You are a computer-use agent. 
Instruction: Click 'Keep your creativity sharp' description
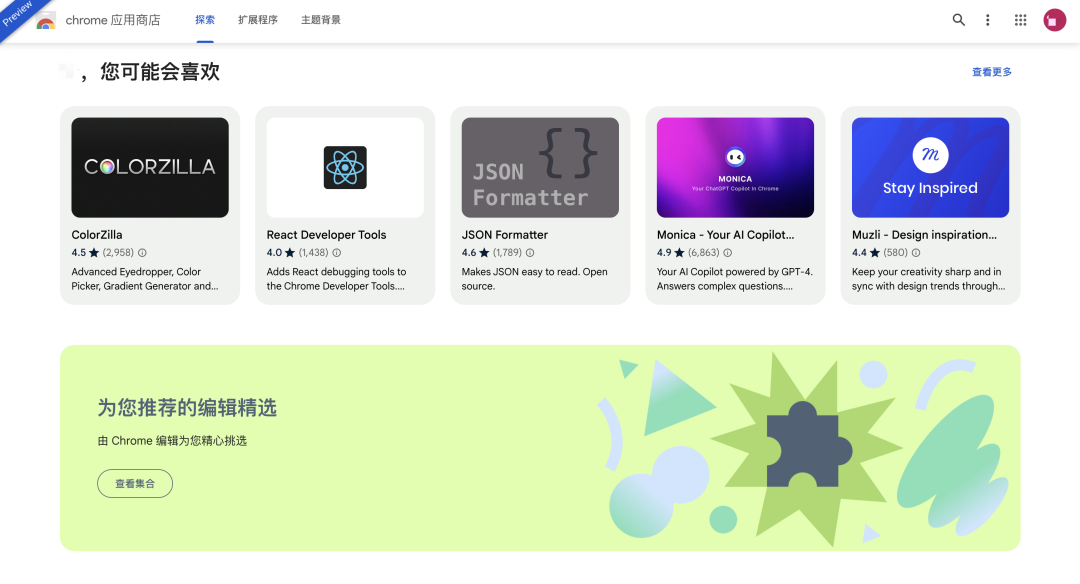[928, 279]
